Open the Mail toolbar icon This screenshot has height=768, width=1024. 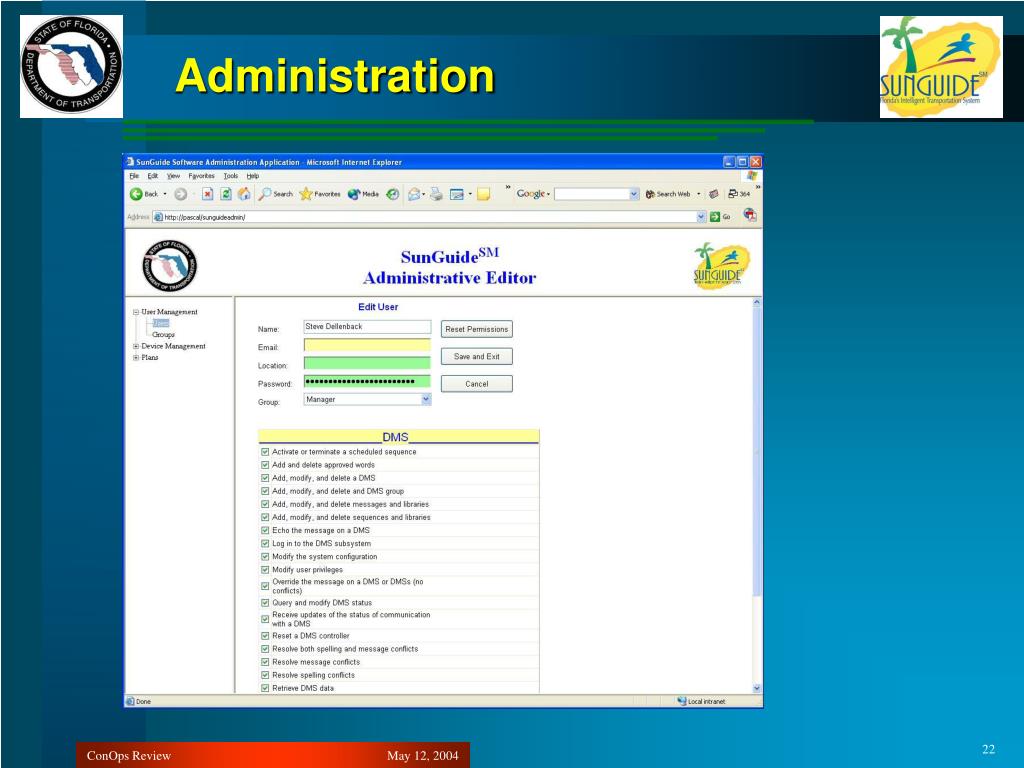pos(414,194)
